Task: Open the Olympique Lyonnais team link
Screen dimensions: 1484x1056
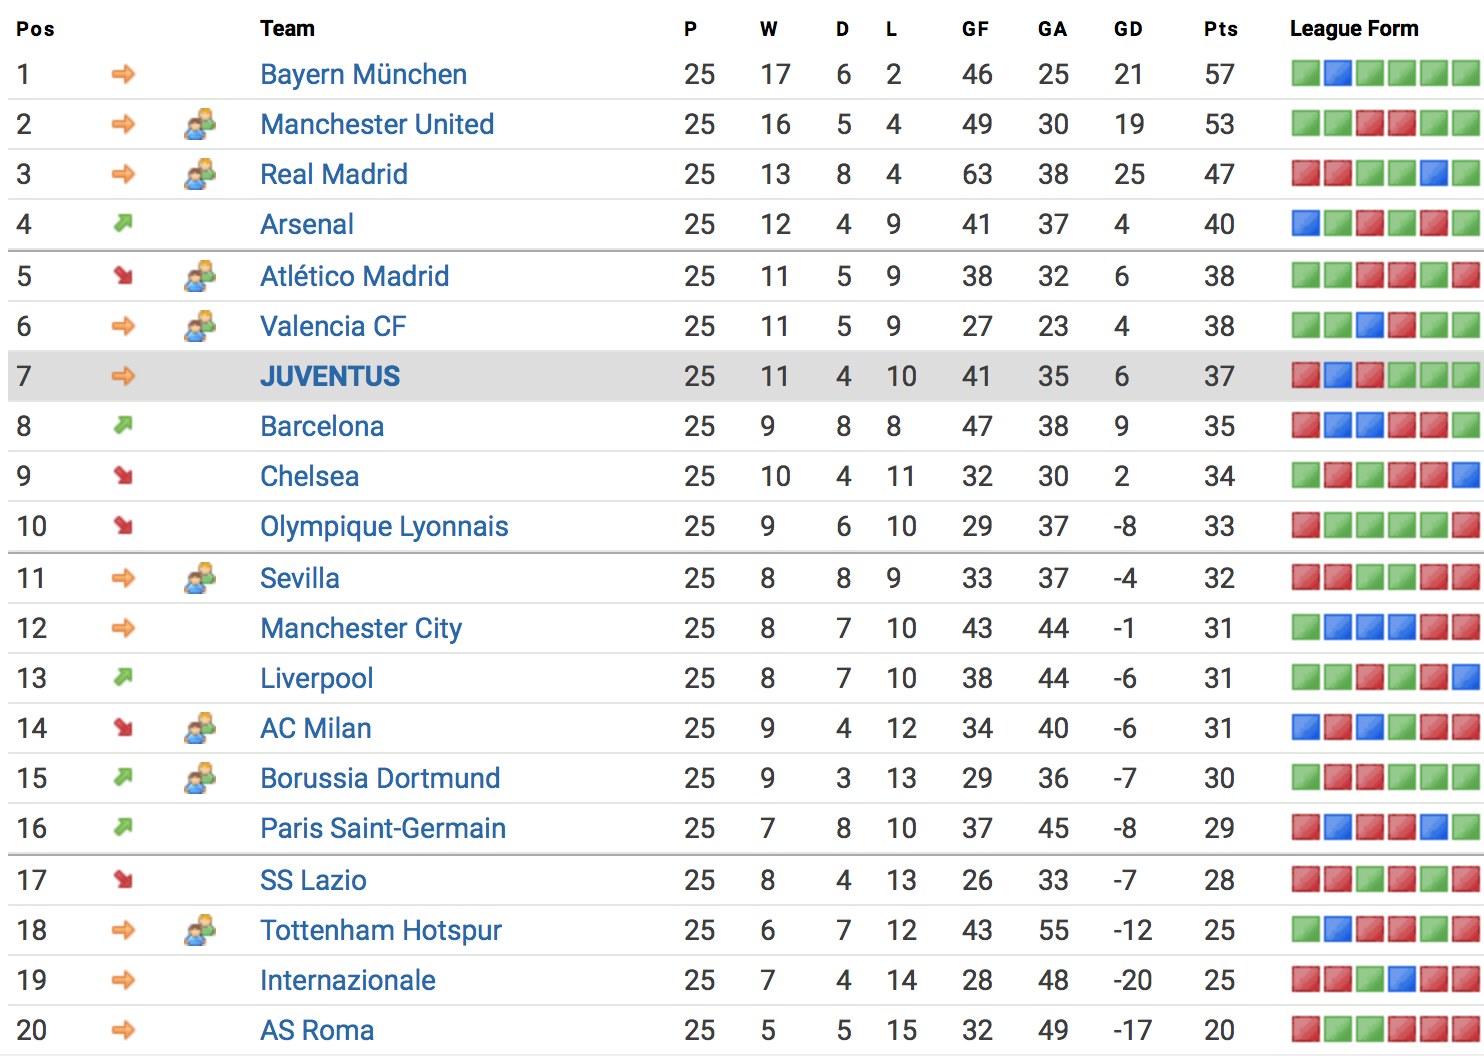Action: (384, 526)
